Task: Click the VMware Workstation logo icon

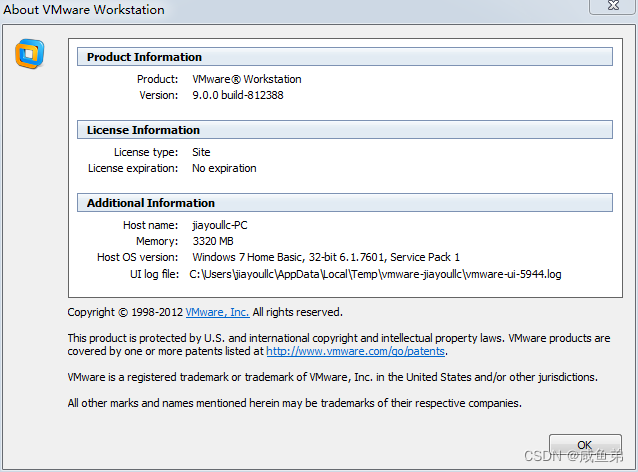Action: [30, 54]
